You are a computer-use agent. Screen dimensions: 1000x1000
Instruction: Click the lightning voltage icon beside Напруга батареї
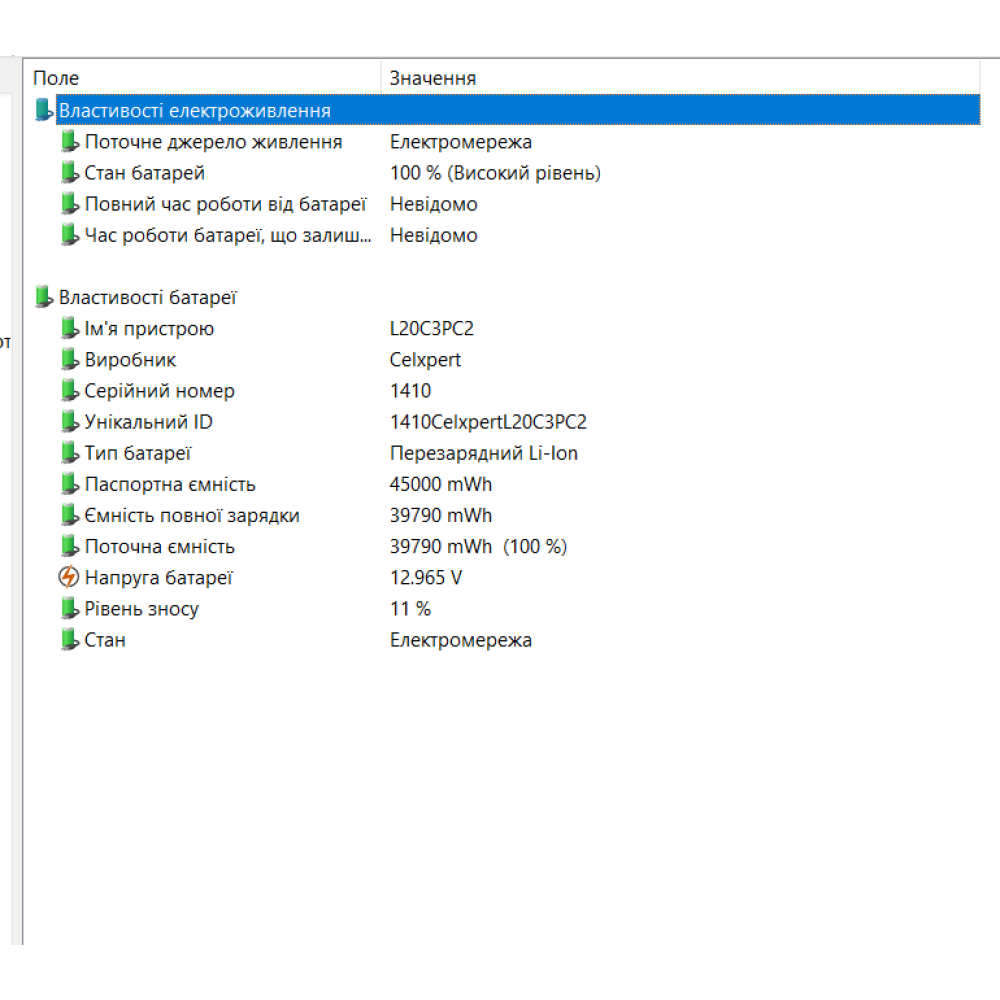coord(69,577)
